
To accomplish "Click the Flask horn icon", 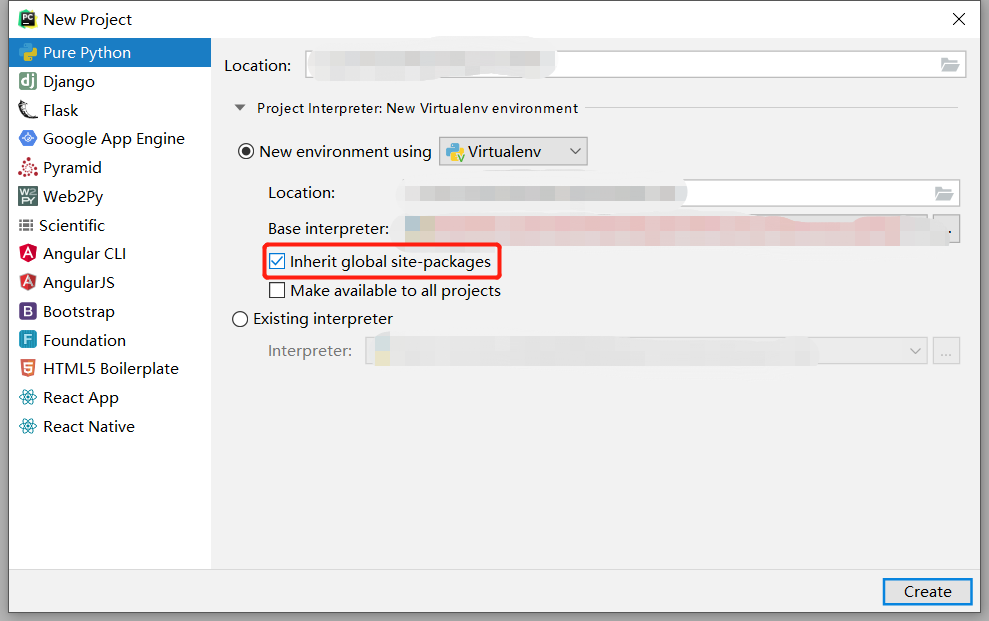I will (28, 110).
